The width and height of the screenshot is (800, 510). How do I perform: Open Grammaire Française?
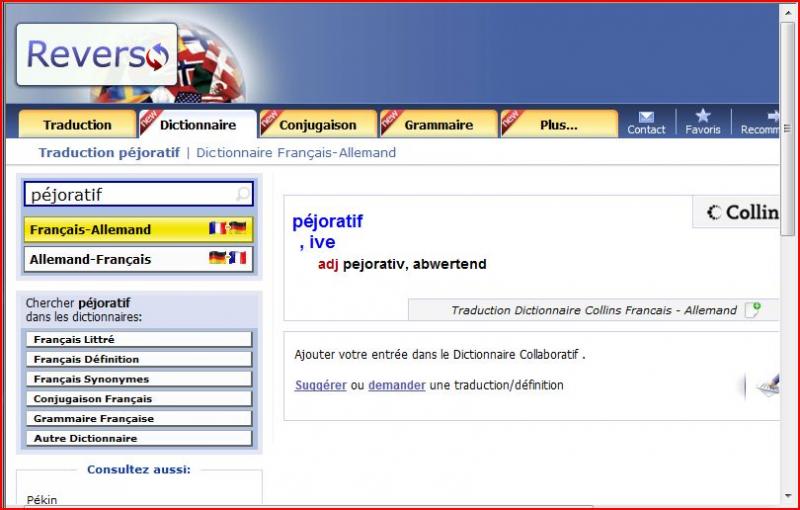click(x=139, y=419)
